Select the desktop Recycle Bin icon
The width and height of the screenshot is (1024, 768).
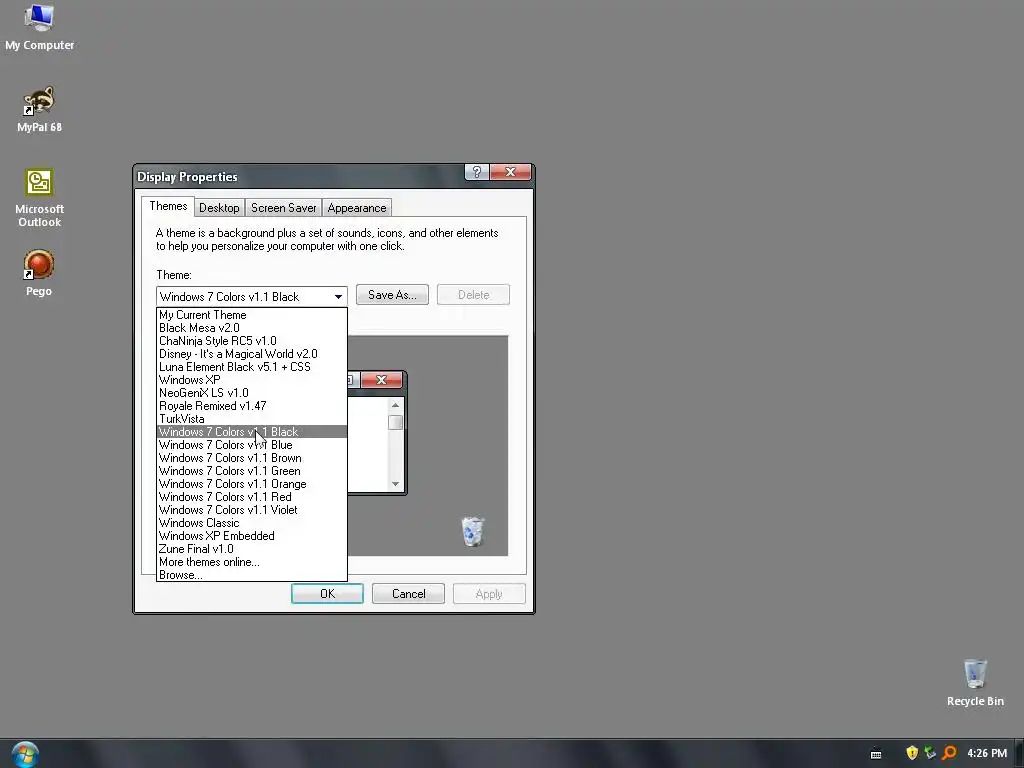click(975, 682)
